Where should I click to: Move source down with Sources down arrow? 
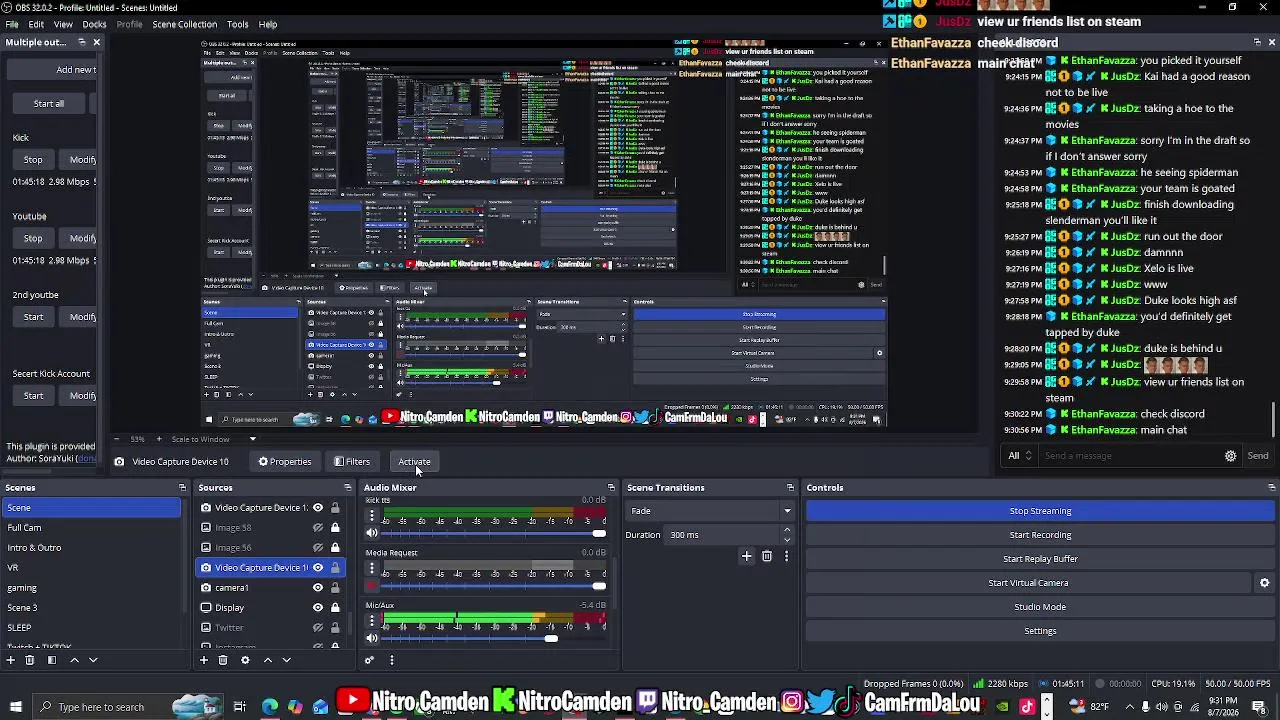(286, 660)
